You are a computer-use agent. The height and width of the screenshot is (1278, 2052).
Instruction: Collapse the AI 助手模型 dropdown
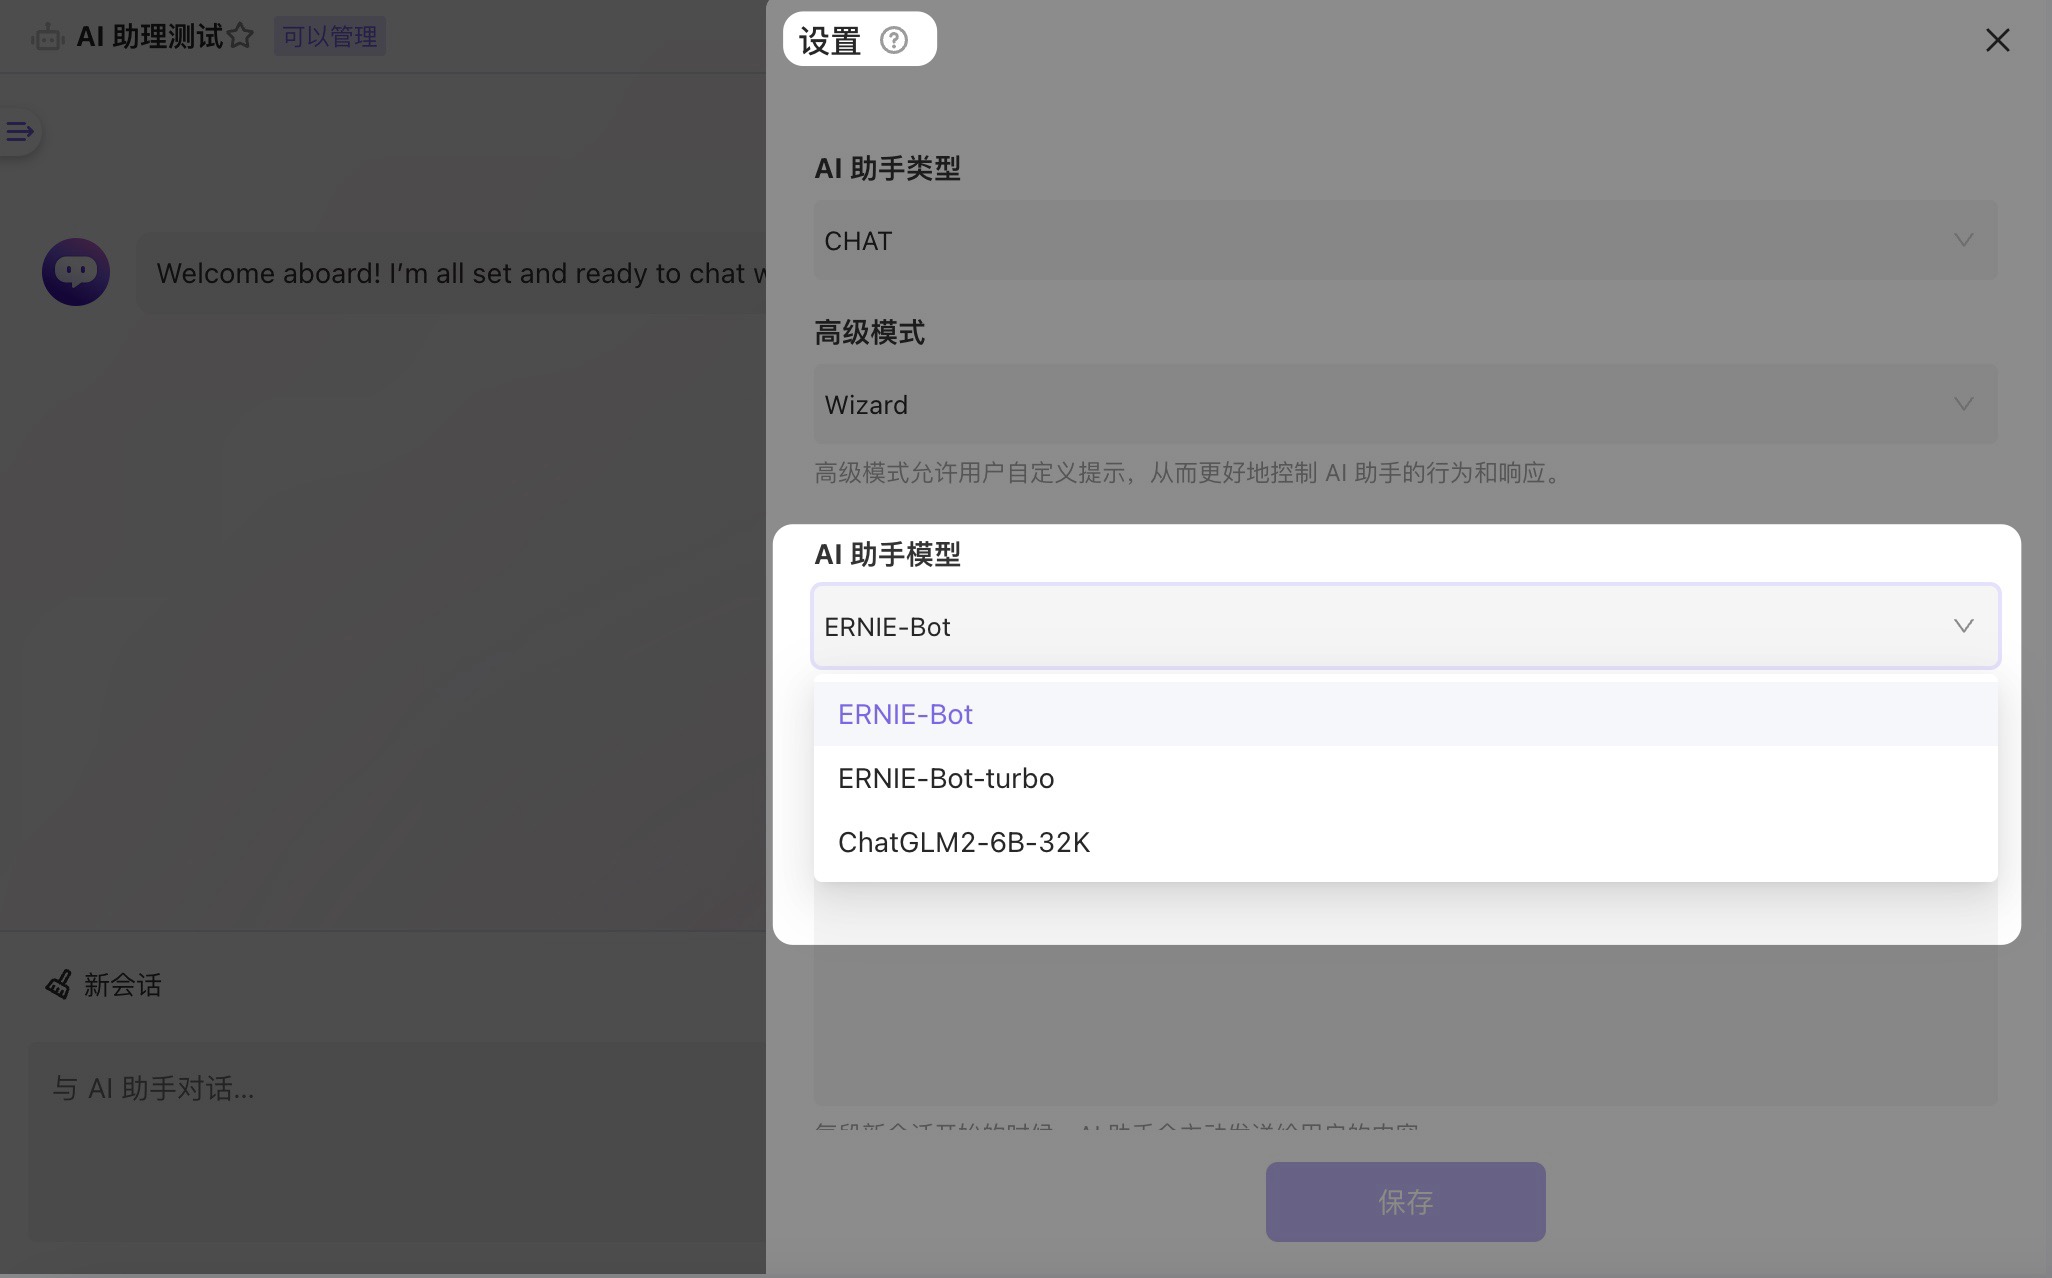coord(1963,626)
